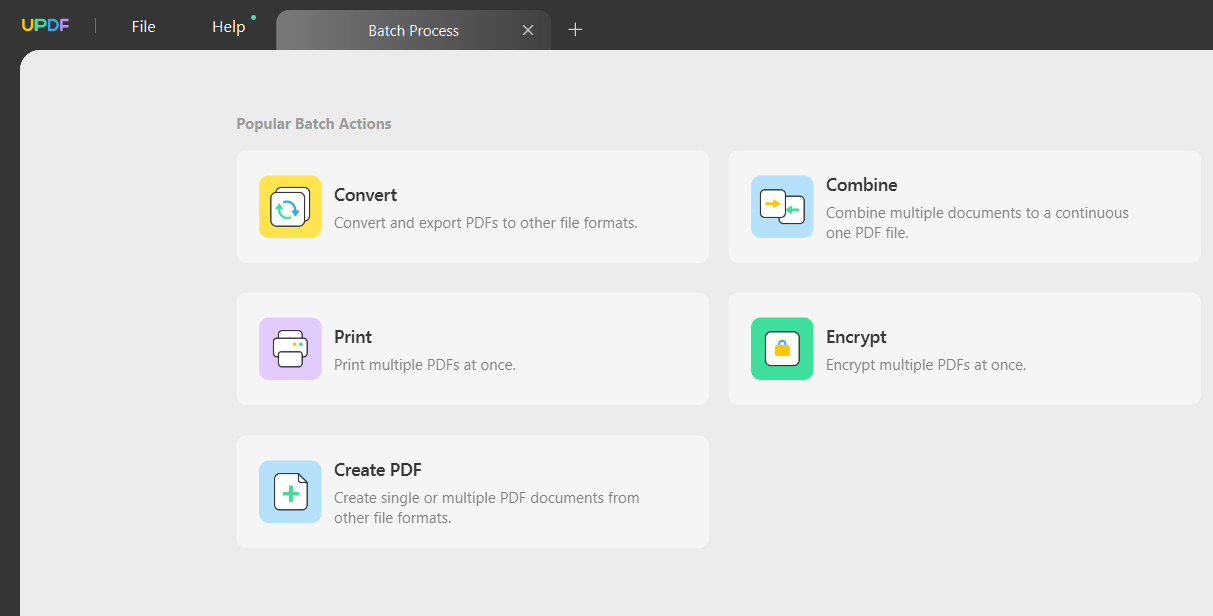Click the Encrypt padlock icon
The width and height of the screenshot is (1213, 616).
coord(781,349)
